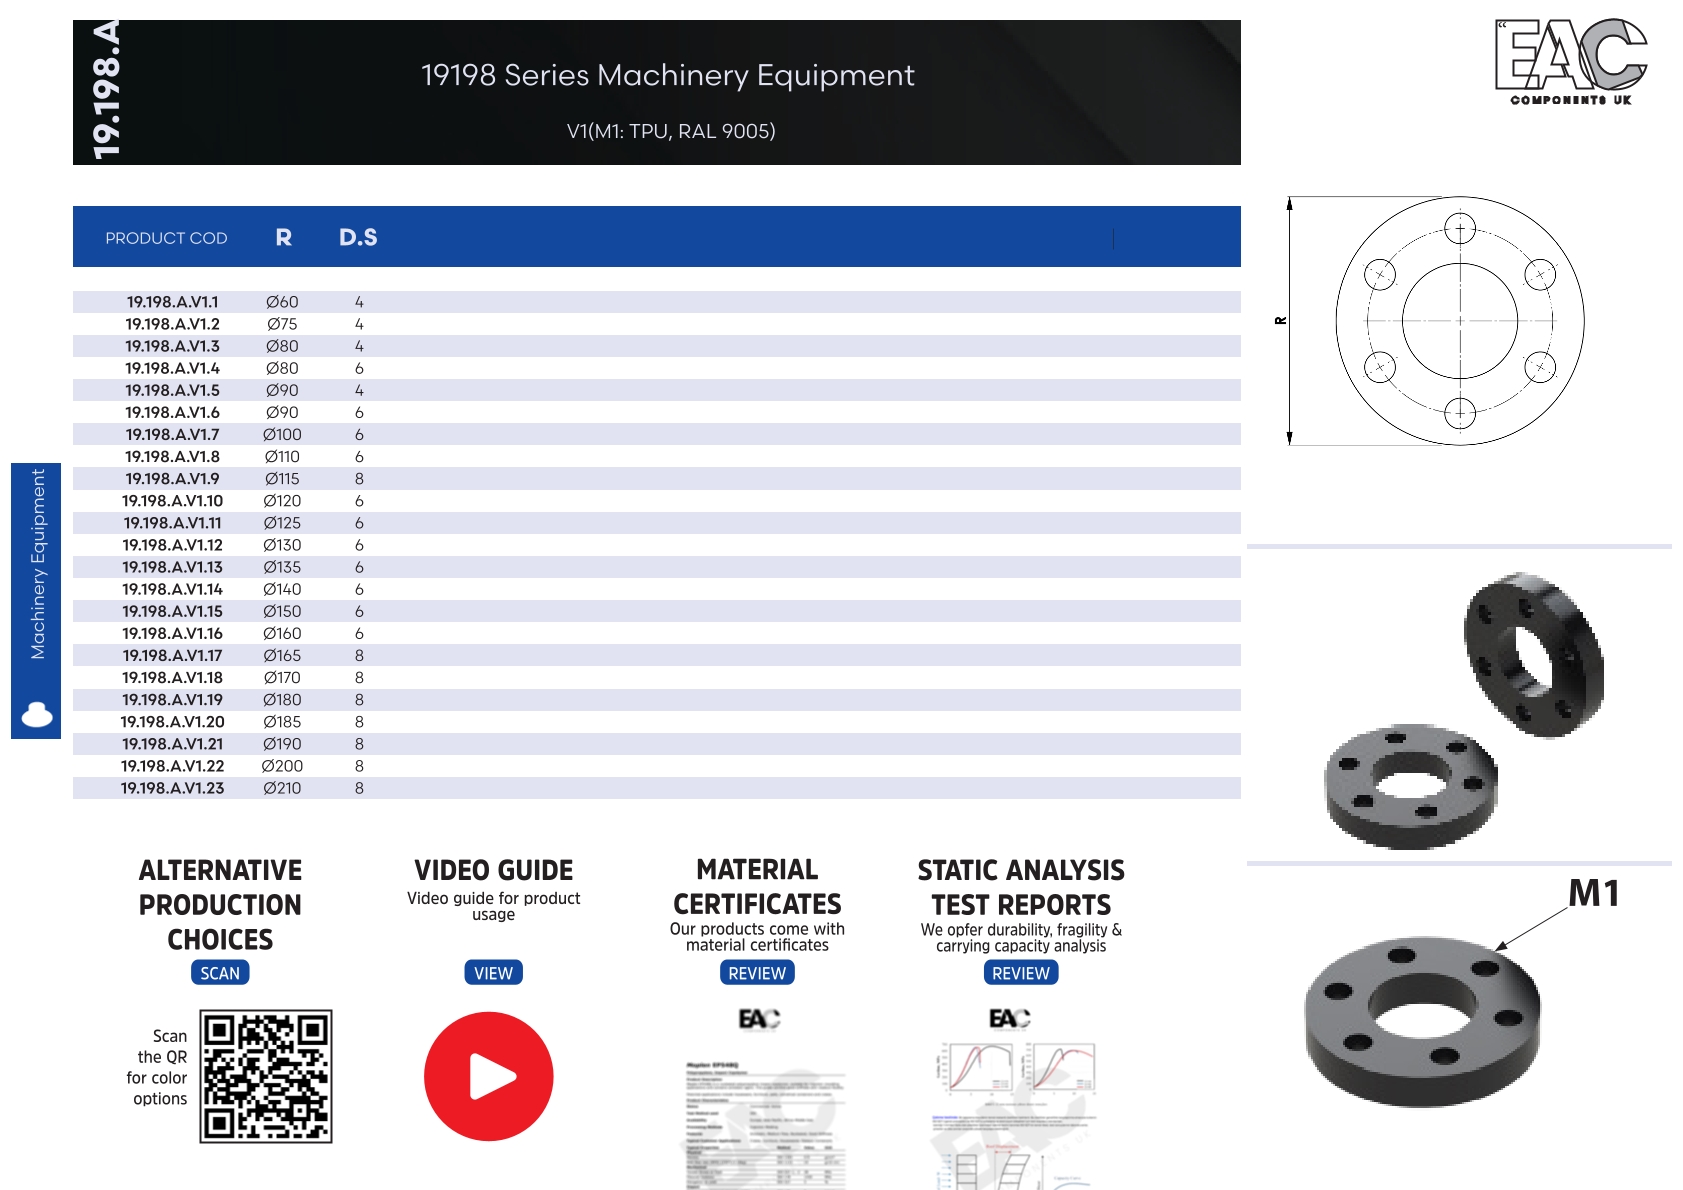Click the Ø75 diameter value
Image resolution: width=1683 pixels, height=1190 pixels.
click(282, 324)
